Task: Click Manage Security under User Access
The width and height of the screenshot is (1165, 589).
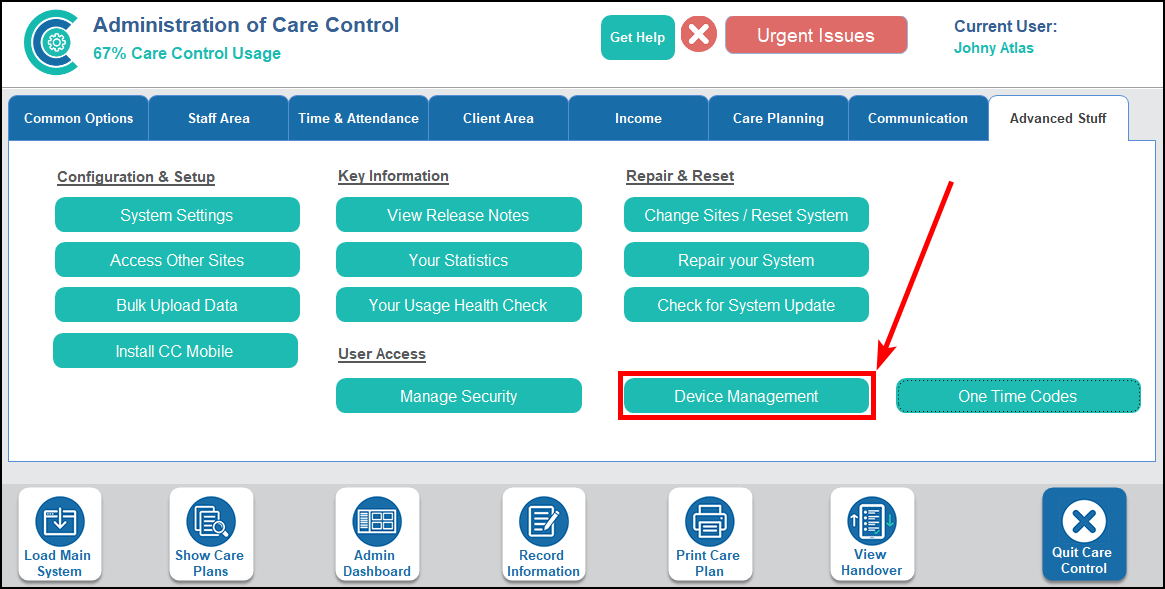Action: 458,396
